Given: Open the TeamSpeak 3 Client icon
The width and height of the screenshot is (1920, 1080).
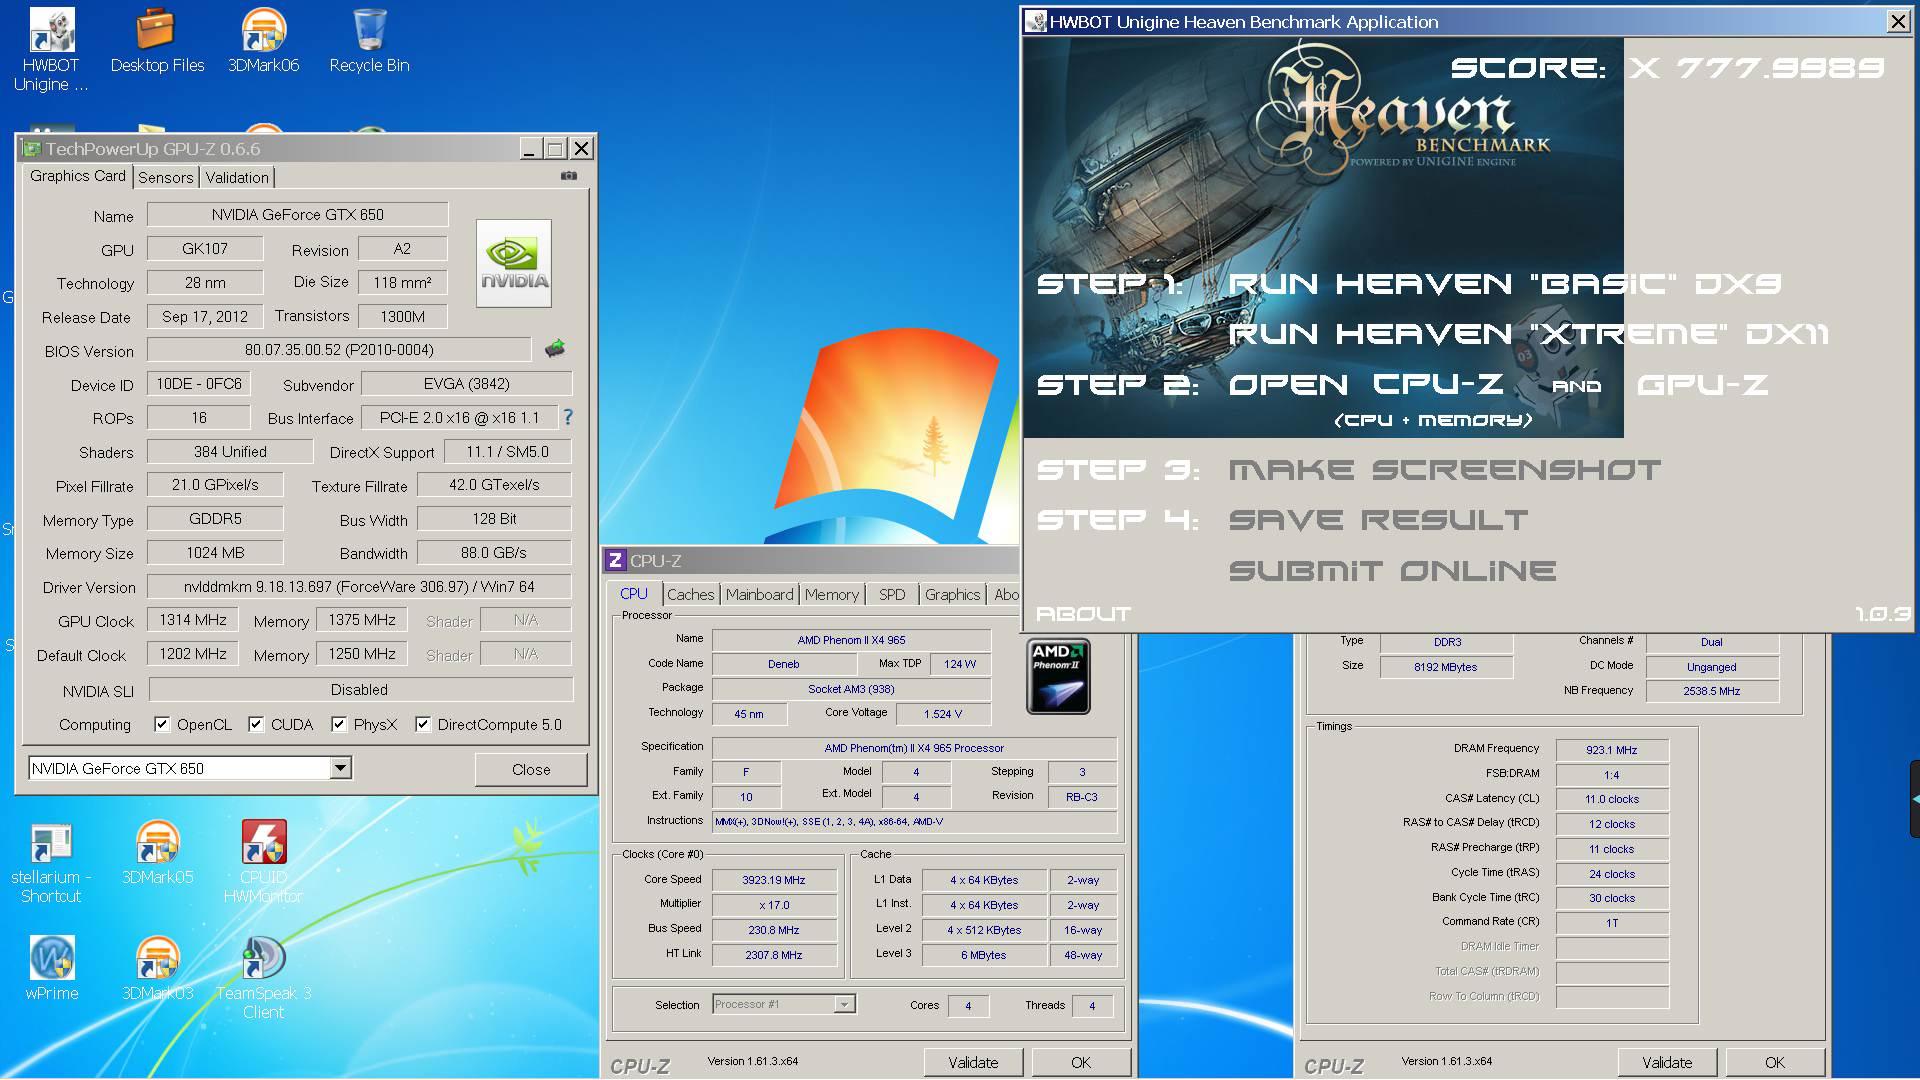Looking at the screenshot, I should [264, 977].
